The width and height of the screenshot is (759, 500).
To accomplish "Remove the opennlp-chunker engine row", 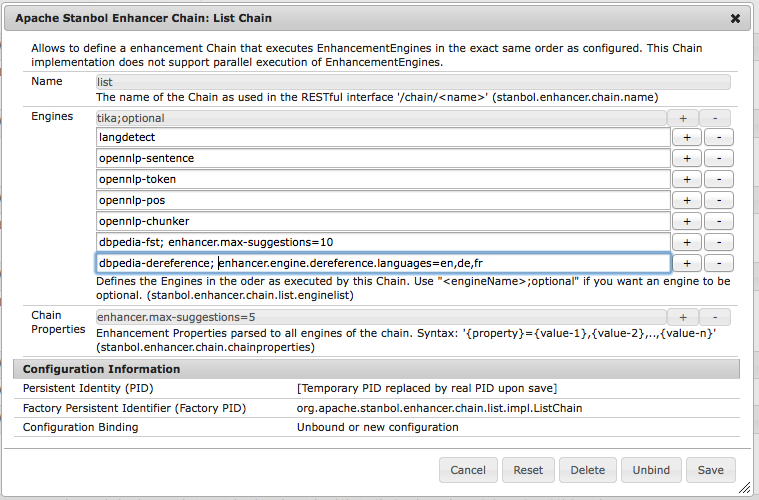I will [719, 221].
